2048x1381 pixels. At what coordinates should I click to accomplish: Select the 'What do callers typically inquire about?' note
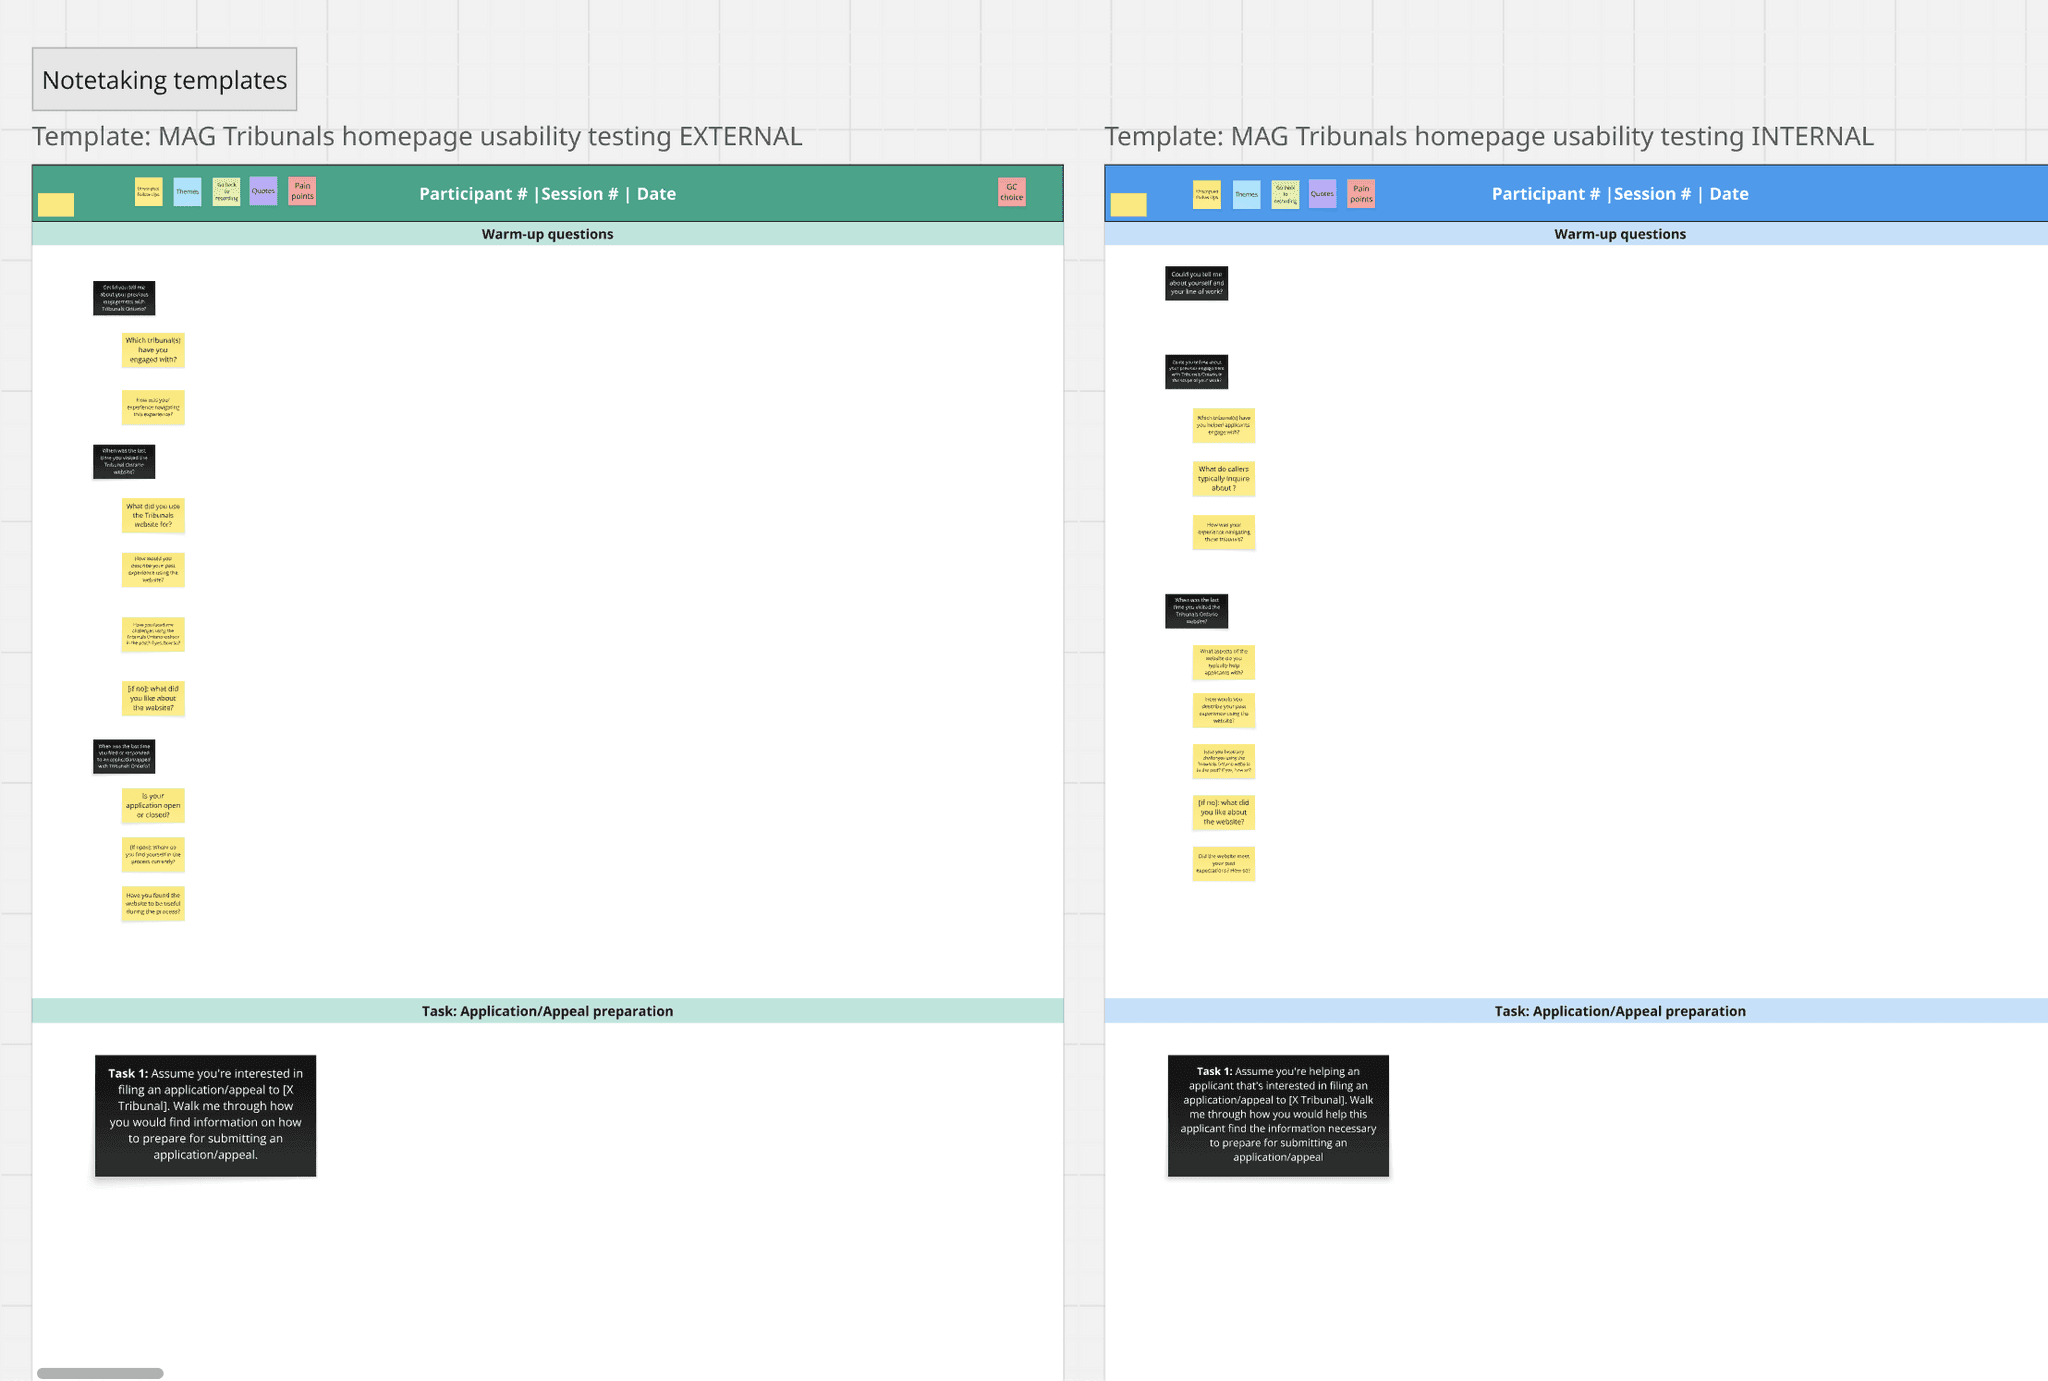click(1223, 478)
